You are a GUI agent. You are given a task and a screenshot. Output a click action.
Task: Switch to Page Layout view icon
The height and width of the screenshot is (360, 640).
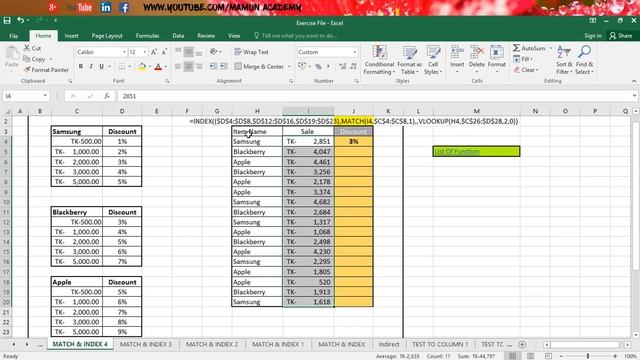[x=530, y=356]
